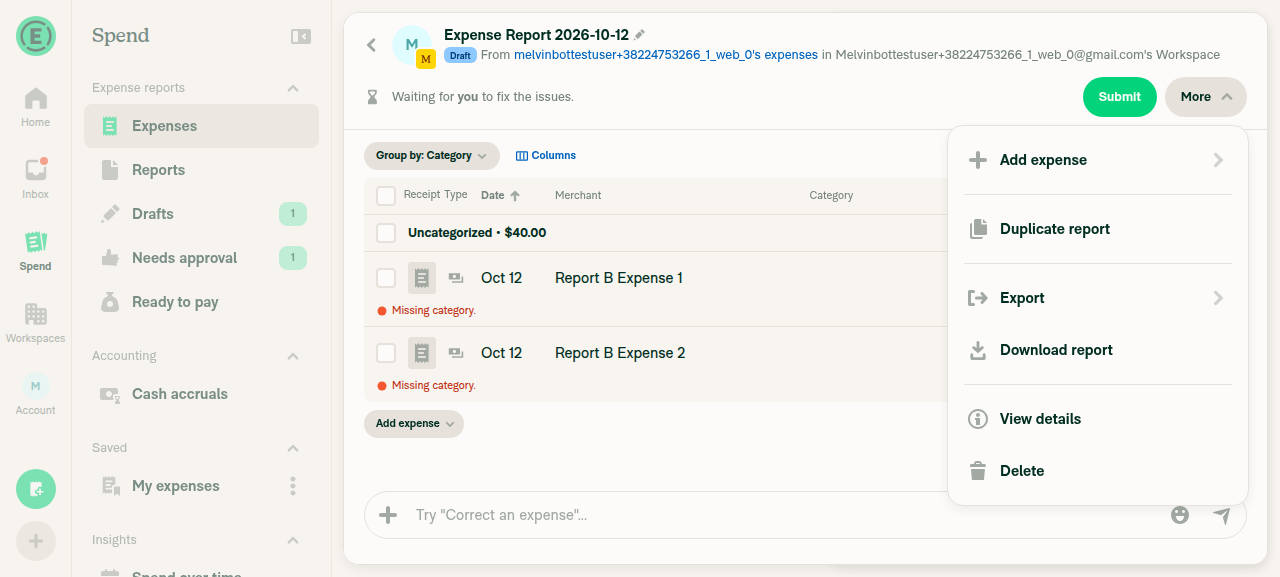The image size is (1280, 577).
Task: Go to Workspaces in the left rail
Action: 35,323
